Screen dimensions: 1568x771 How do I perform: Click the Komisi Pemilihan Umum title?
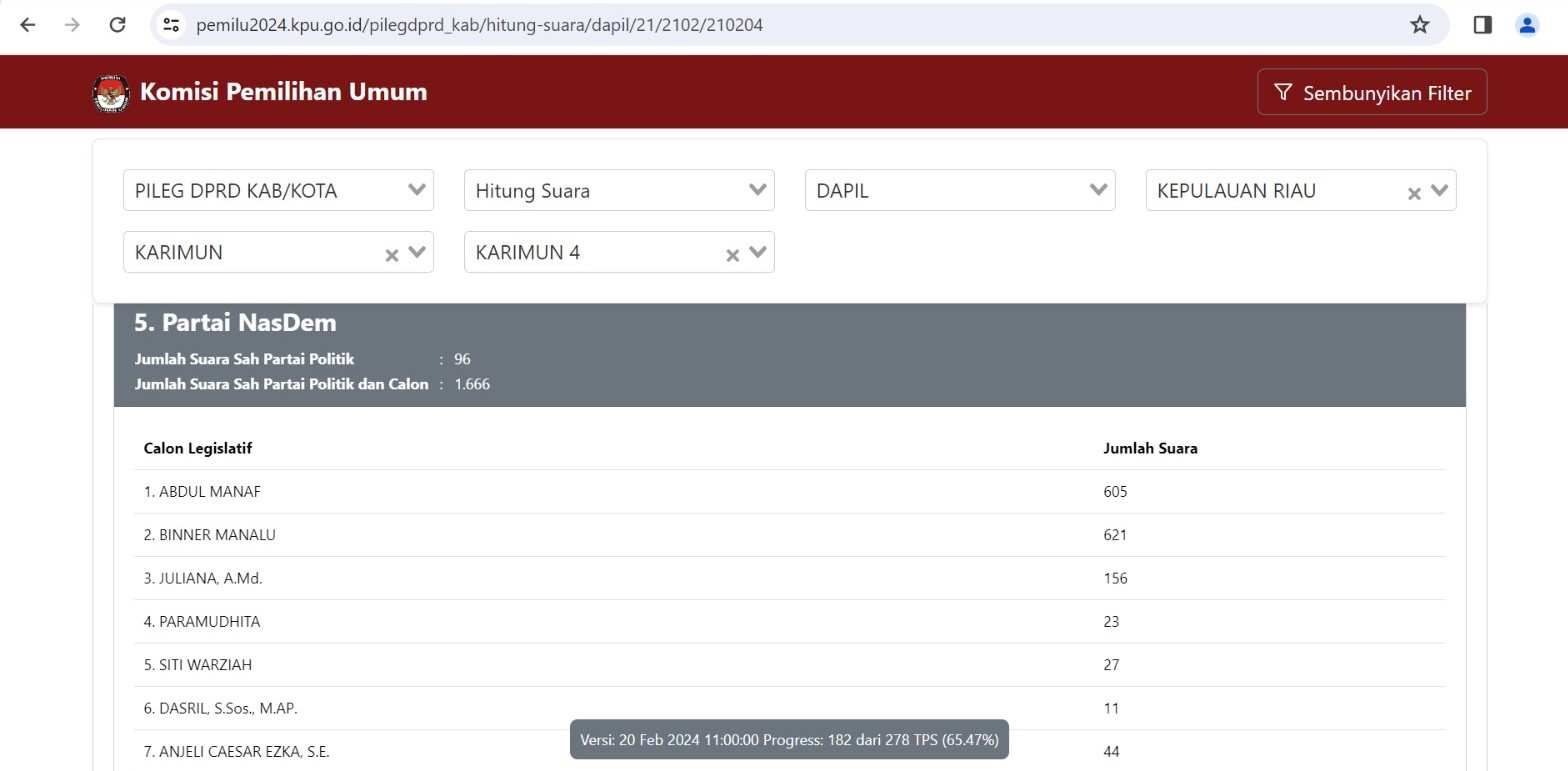(283, 92)
